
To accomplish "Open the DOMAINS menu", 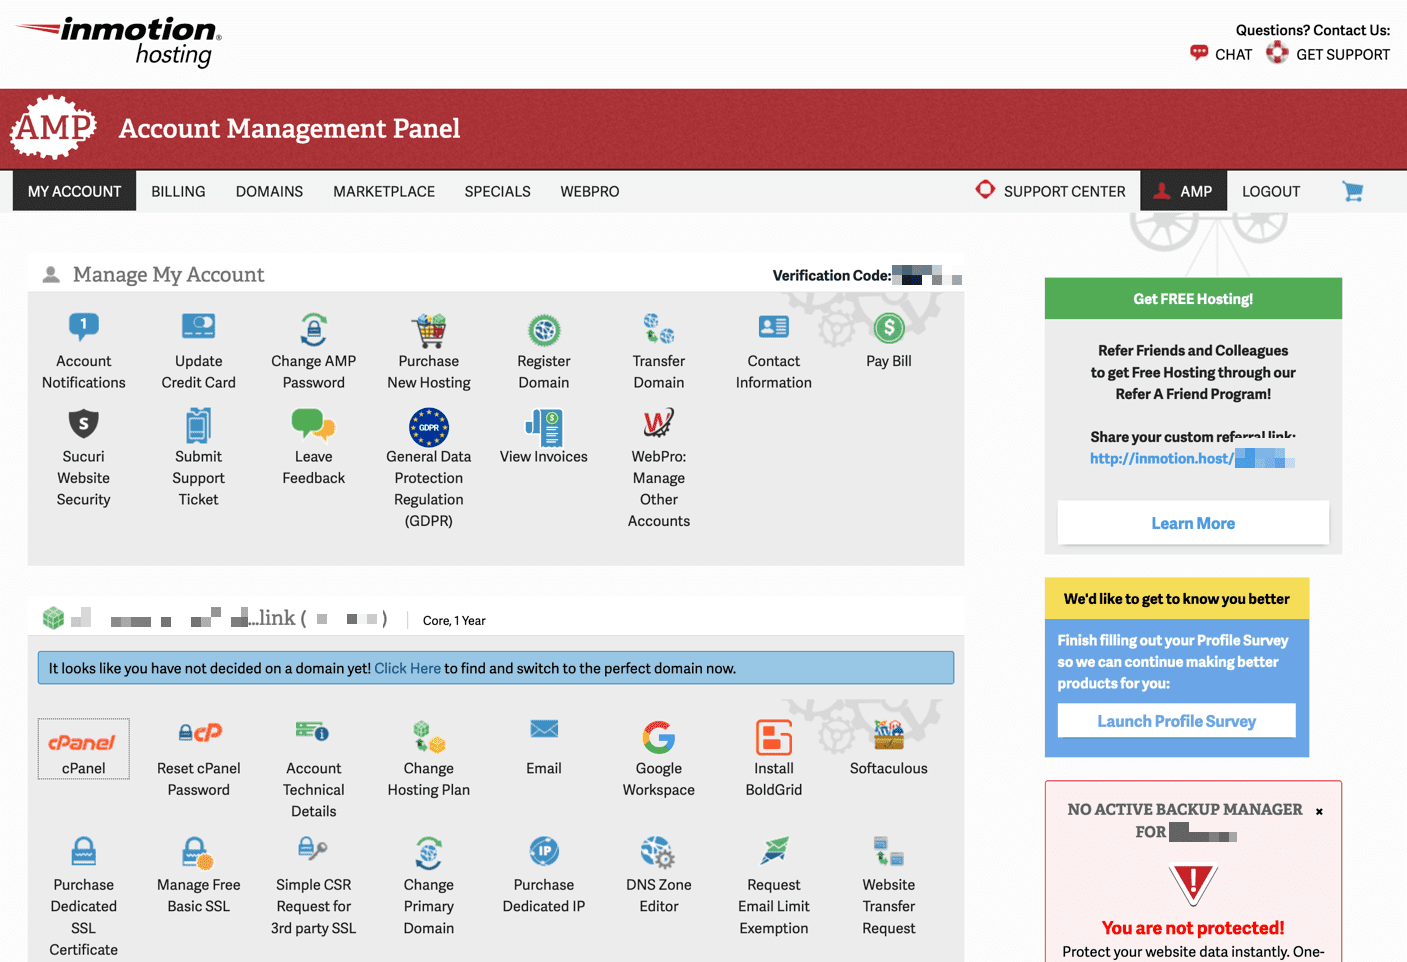I will tap(269, 191).
